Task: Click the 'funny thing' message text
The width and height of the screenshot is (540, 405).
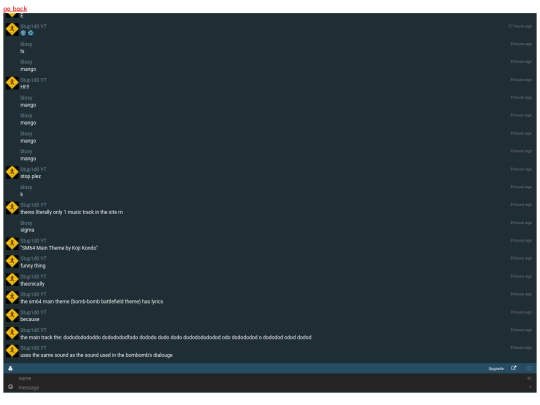Action: [x=33, y=266]
